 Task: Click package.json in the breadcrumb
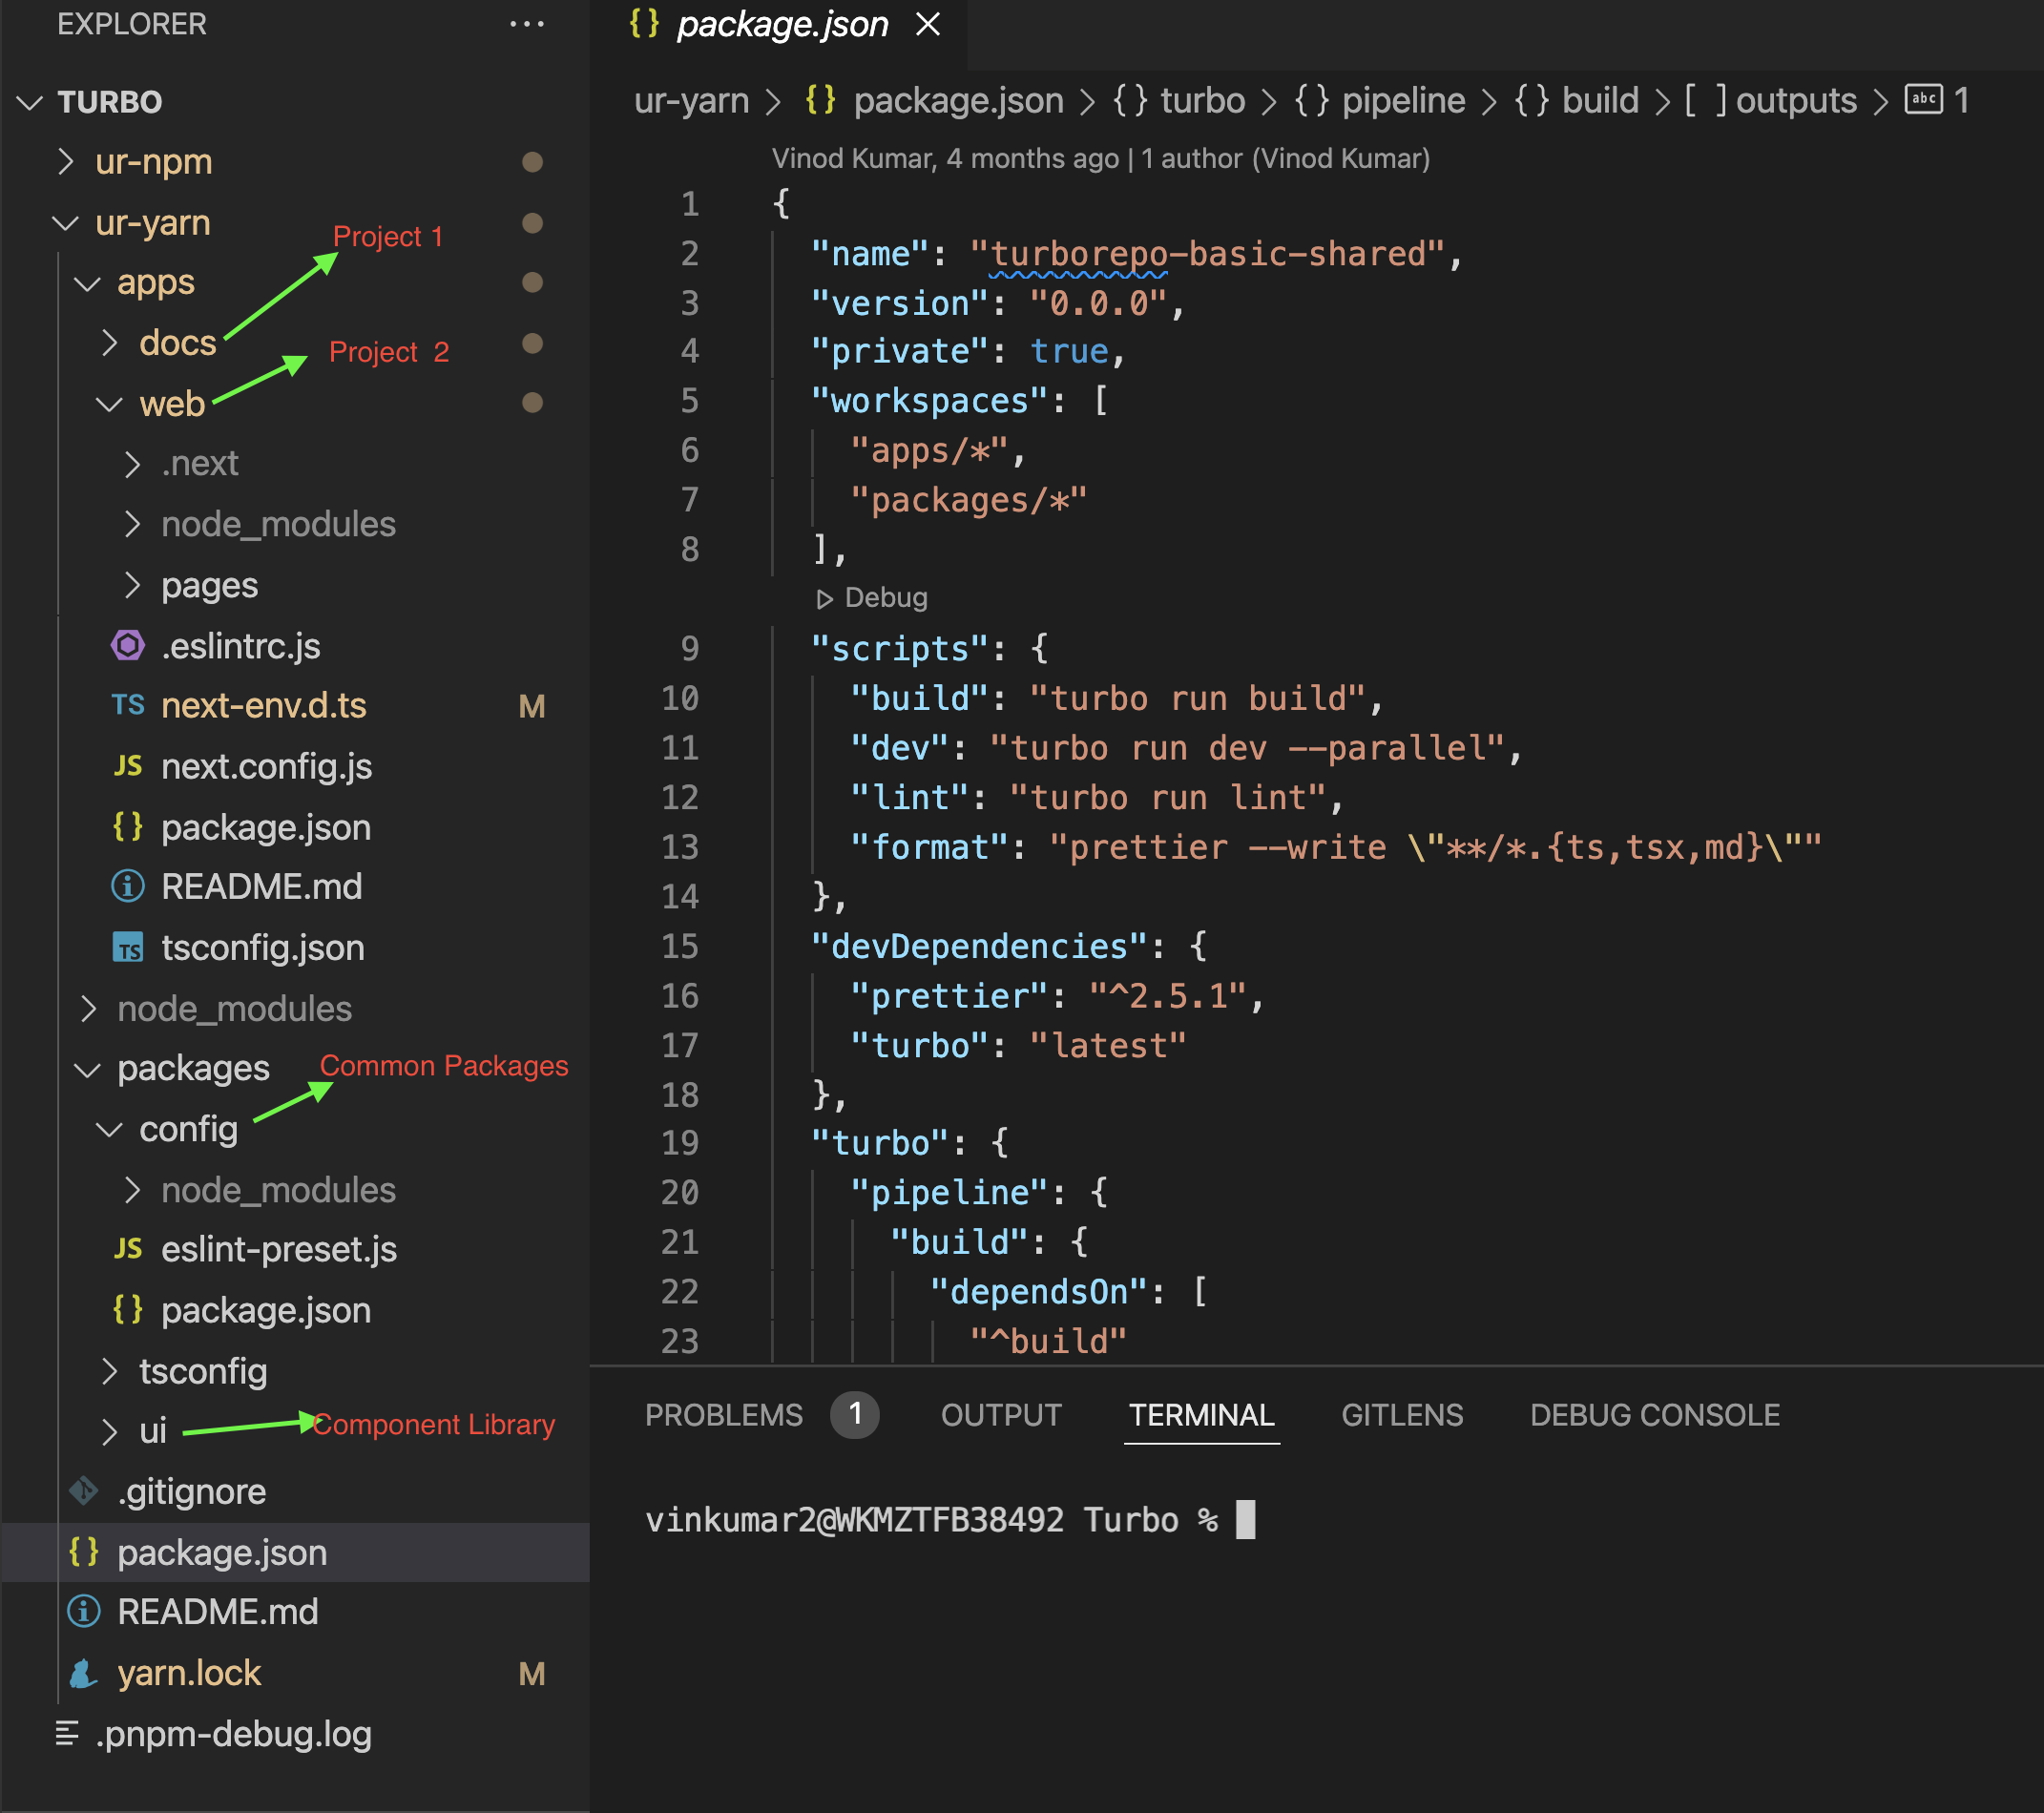(x=958, y=101)
